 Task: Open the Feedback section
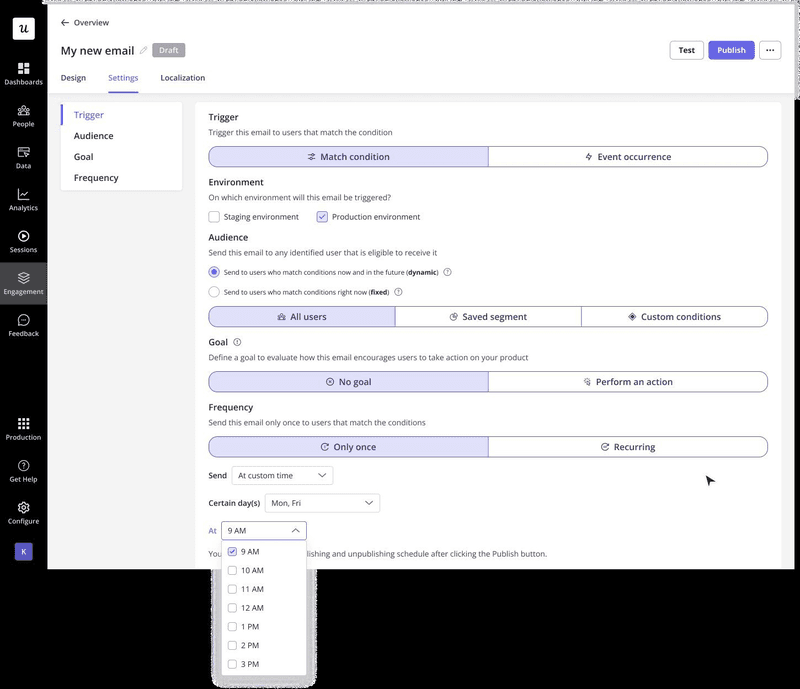(x=23, y=325)
